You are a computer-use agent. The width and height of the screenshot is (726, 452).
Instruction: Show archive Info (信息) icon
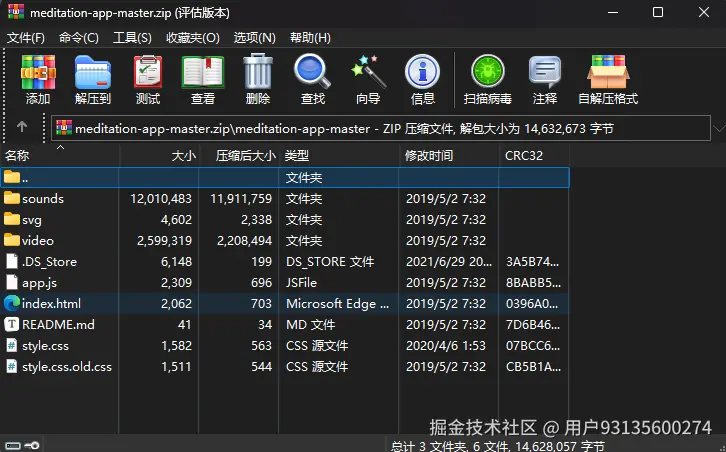tap(422, 72)
